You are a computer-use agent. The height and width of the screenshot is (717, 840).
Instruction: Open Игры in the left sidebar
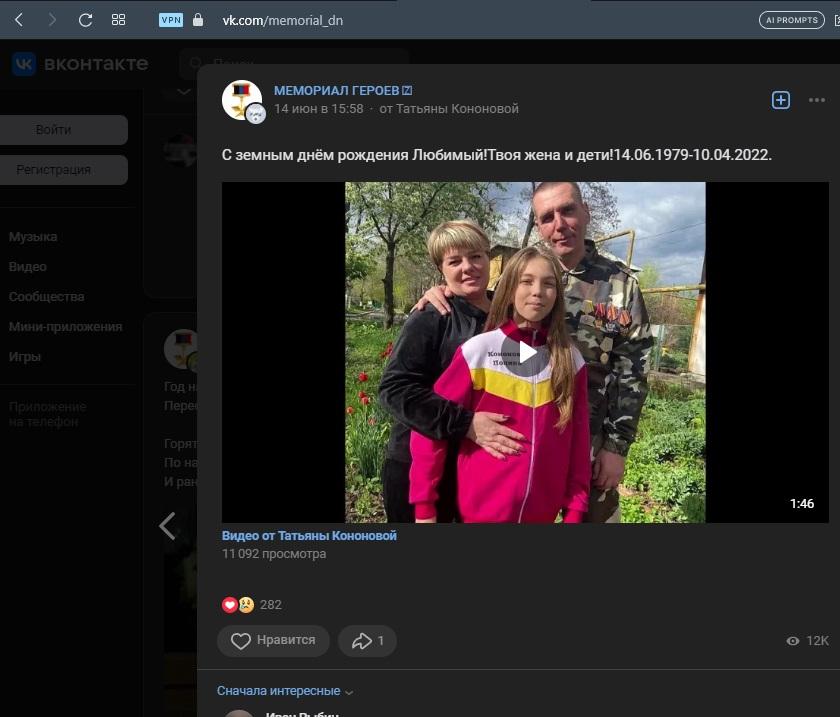[x=25, y=357]
